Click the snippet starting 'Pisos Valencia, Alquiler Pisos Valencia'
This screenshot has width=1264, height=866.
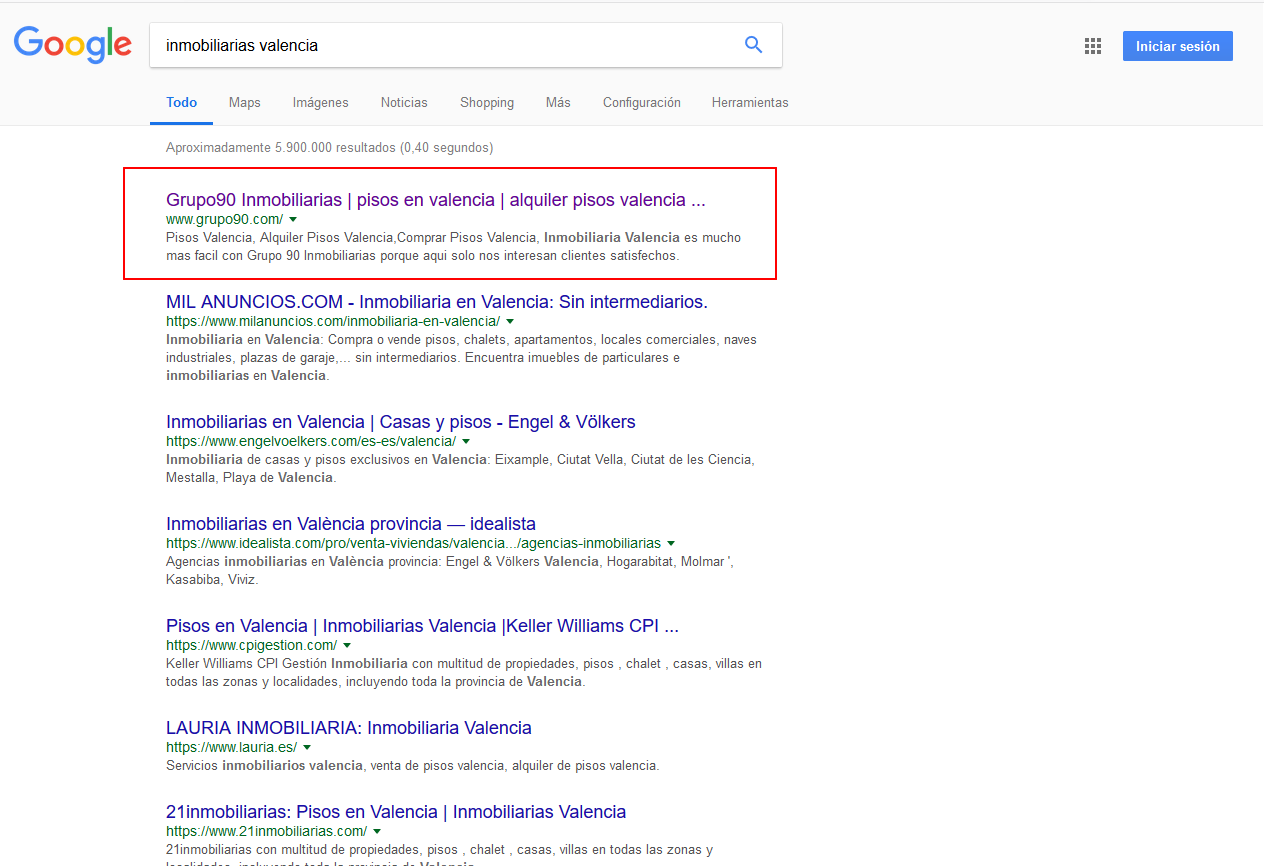[454, 247]
